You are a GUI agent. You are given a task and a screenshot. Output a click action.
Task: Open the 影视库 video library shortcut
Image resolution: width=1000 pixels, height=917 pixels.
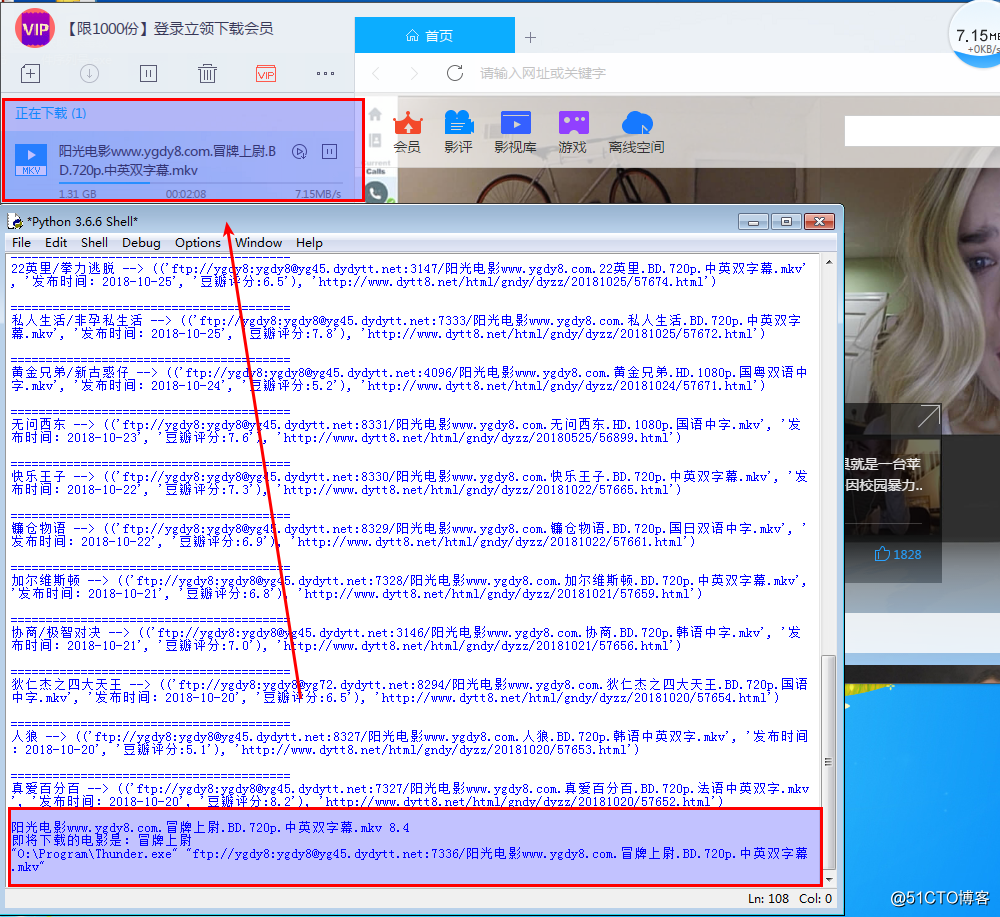pyautogui.click(x=515, y=132)
